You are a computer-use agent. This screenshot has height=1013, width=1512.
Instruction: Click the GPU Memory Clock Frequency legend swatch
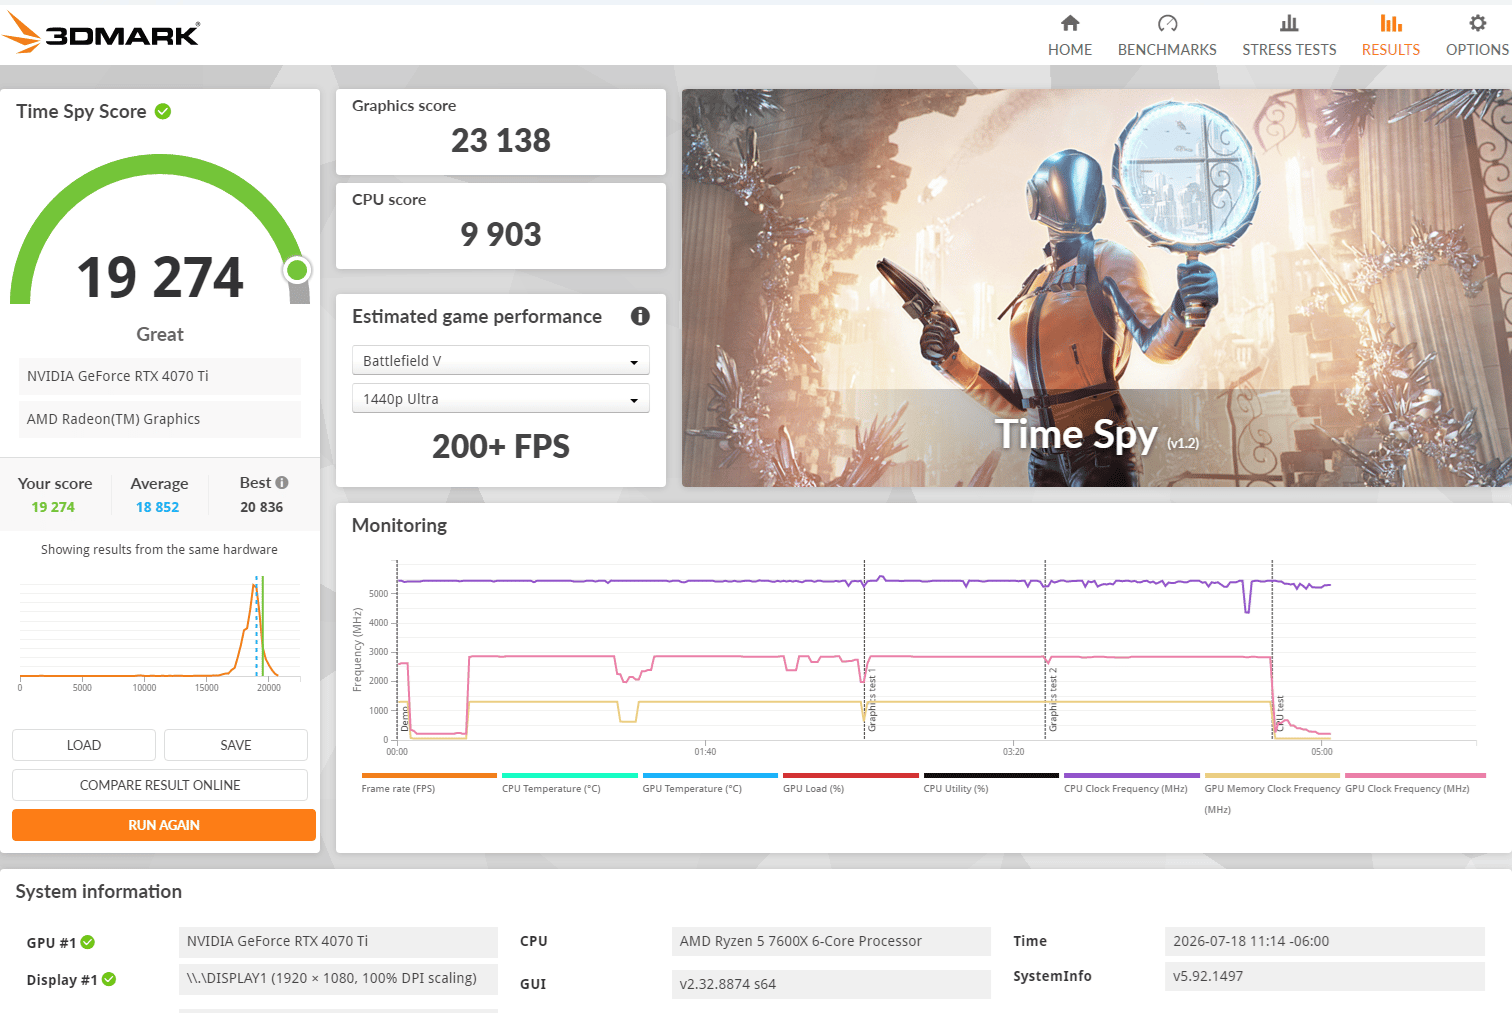pos(1272,775)
